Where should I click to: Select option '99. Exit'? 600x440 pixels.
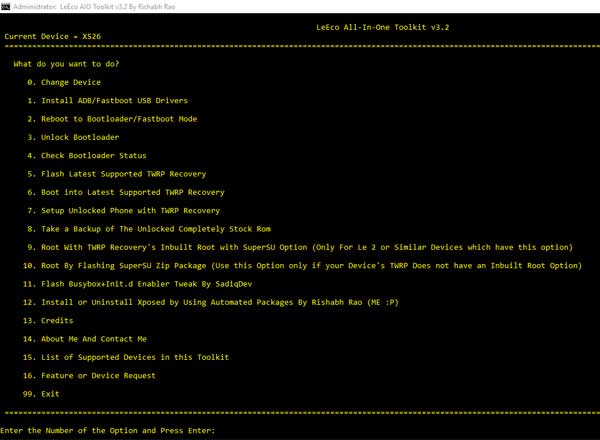coord(41,394)
